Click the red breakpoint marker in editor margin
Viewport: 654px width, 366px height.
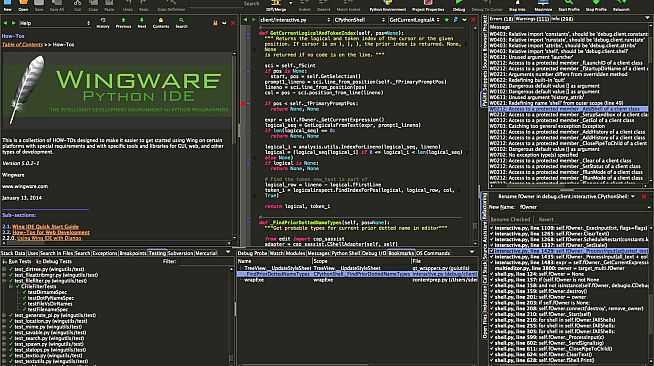click(x=243, y=103)
